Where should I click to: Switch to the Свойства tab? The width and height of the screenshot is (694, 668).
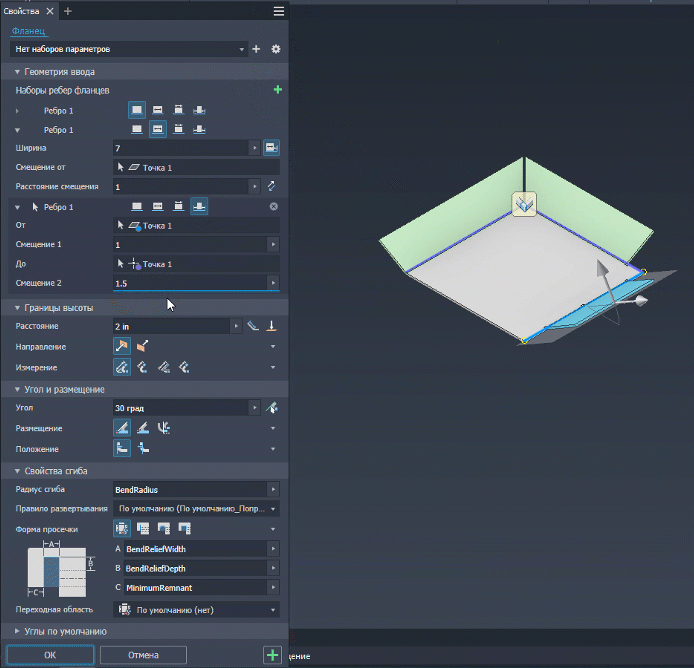[21, 11]
